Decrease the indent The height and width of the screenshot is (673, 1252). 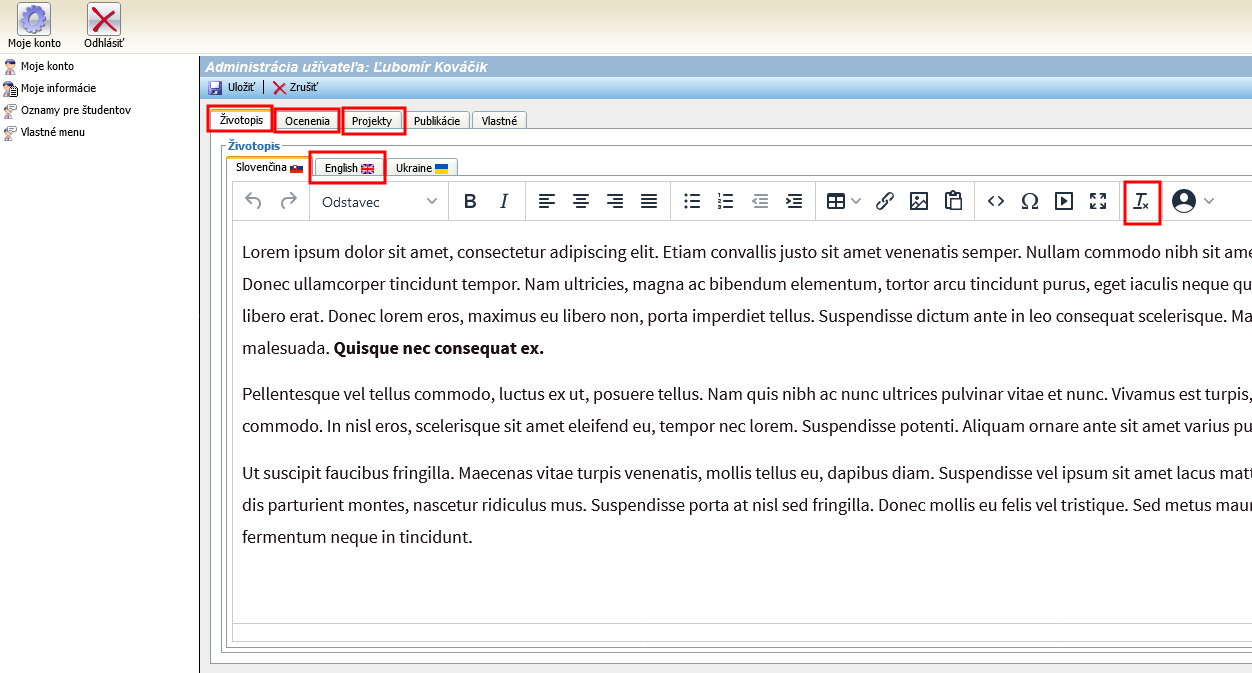pos(760,201)
